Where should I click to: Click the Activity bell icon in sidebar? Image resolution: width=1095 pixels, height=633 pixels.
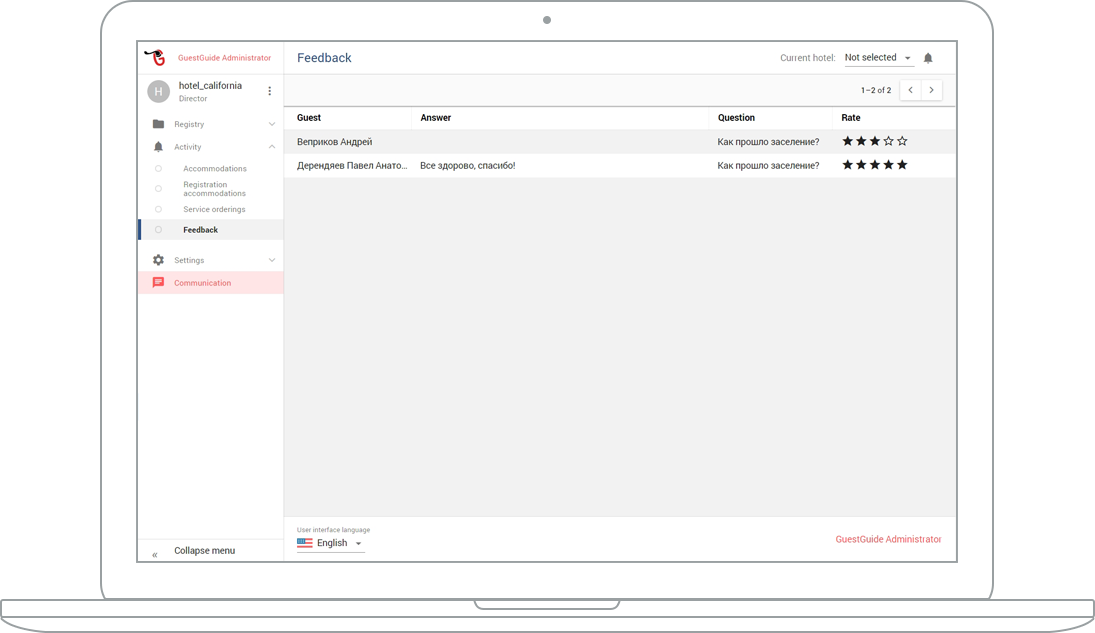(x=159, y=147)
